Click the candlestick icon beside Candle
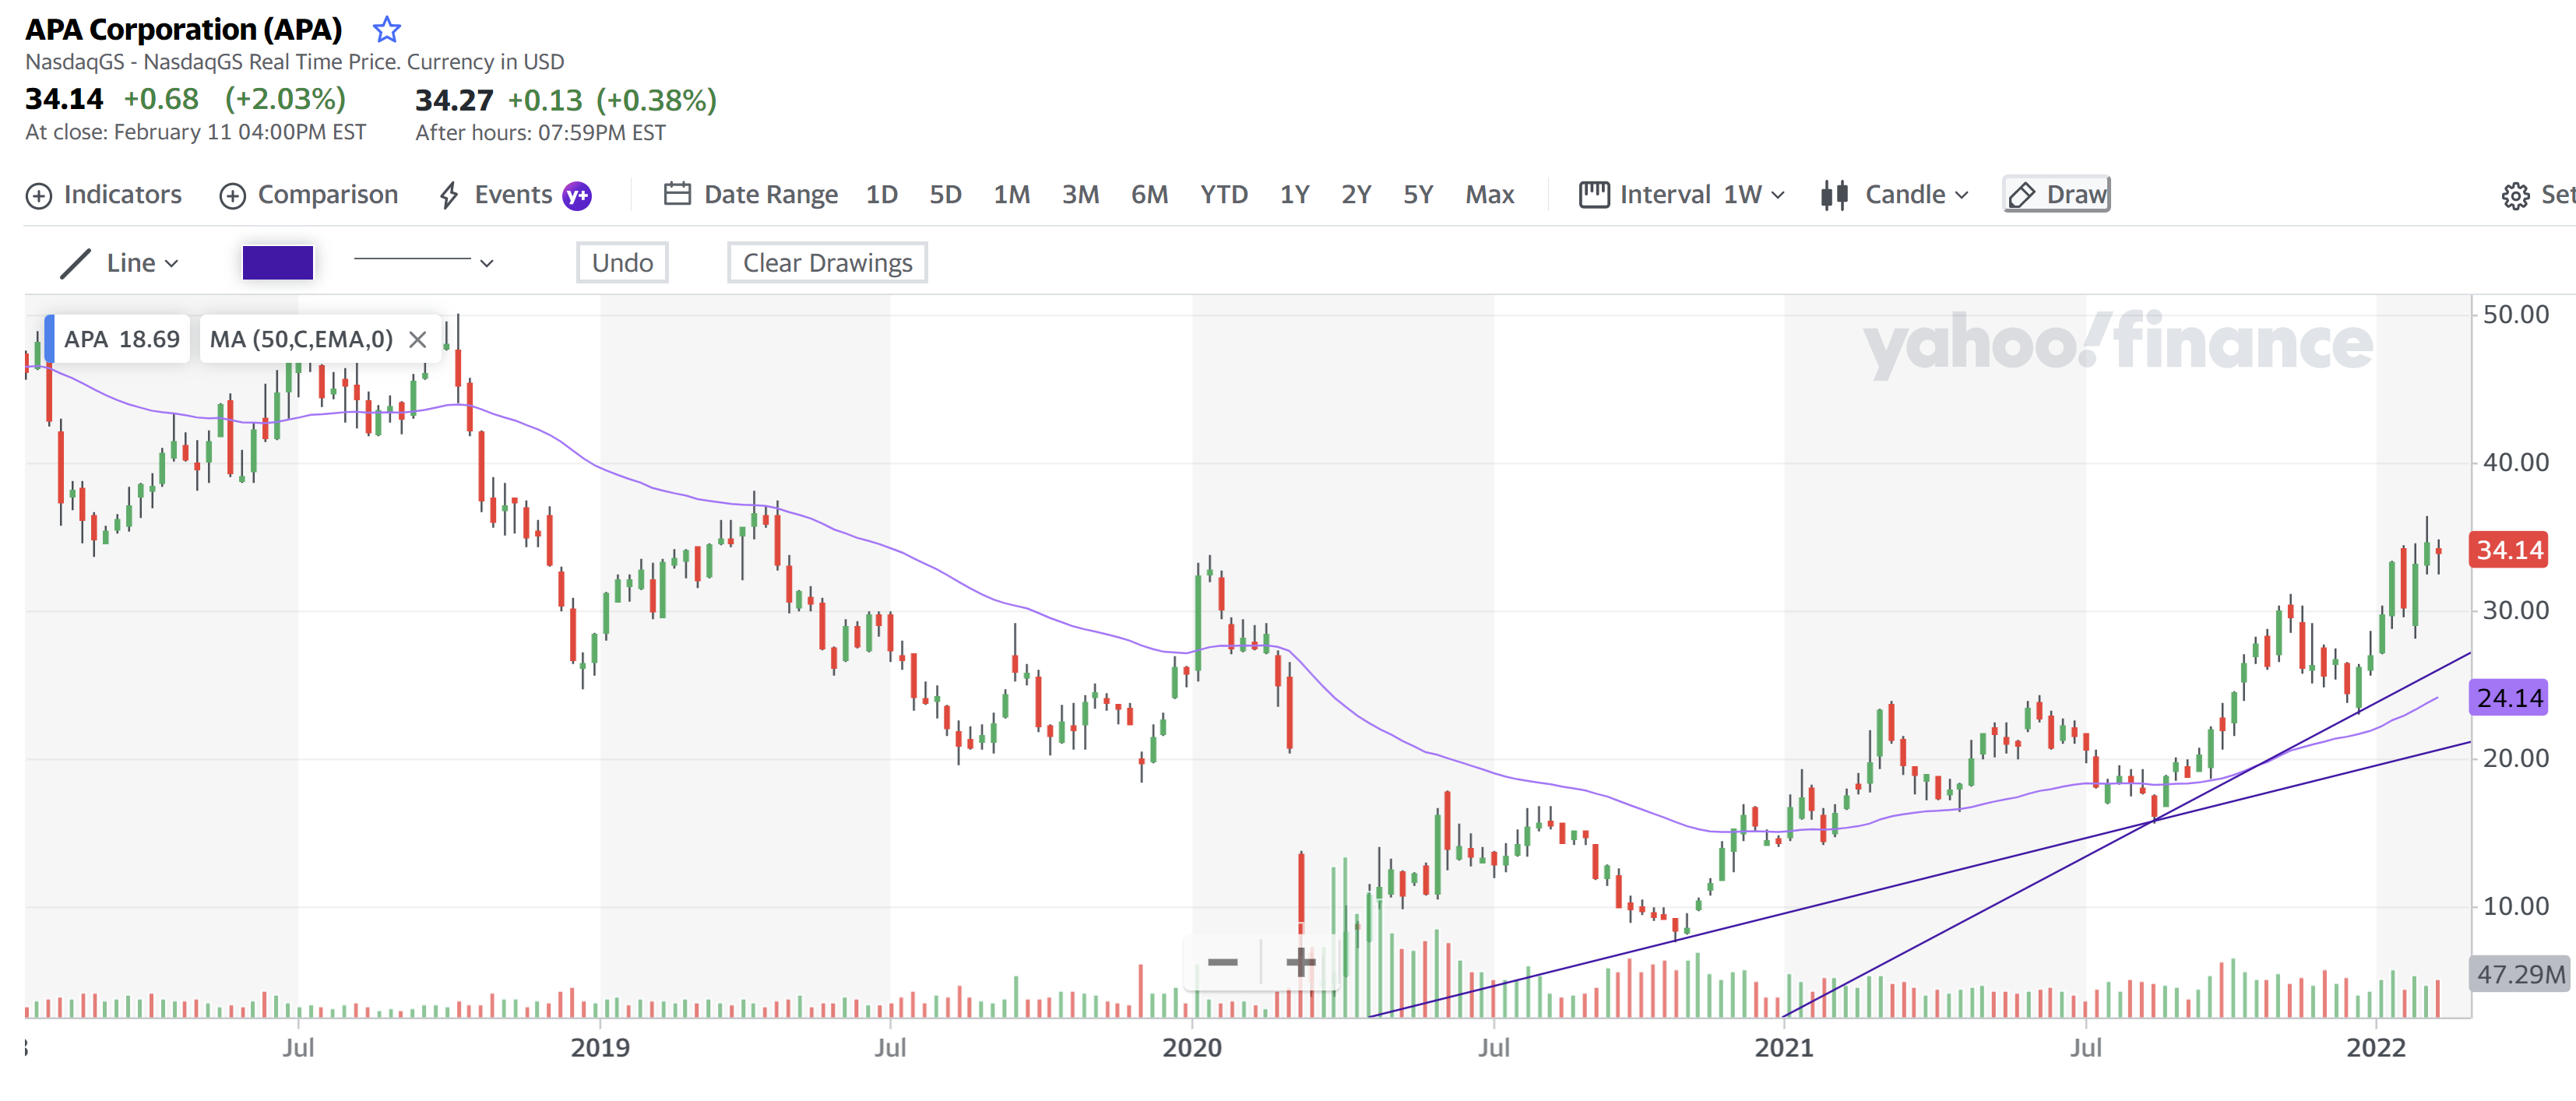The width and height of the screenshot is (2576, 1101). pos(1834,195)
